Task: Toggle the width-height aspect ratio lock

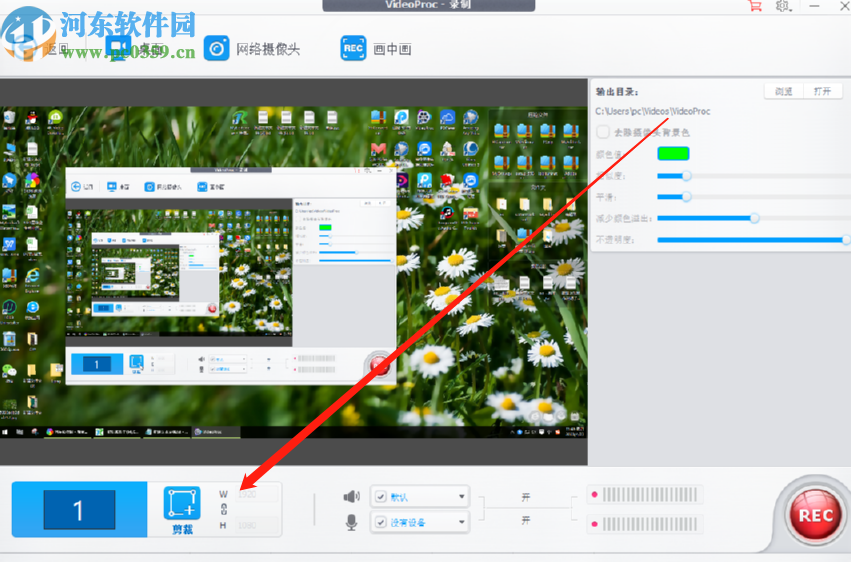Action: click(224, 509)
